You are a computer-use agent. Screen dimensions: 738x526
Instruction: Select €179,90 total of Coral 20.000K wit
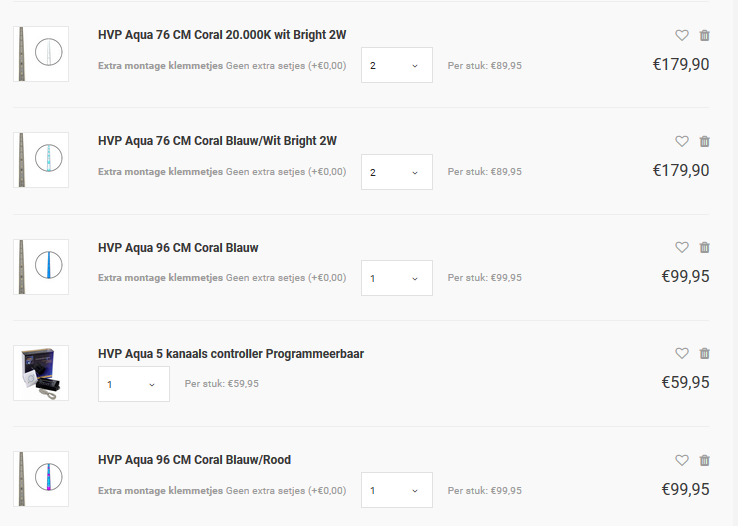click(x=681, y=64)
